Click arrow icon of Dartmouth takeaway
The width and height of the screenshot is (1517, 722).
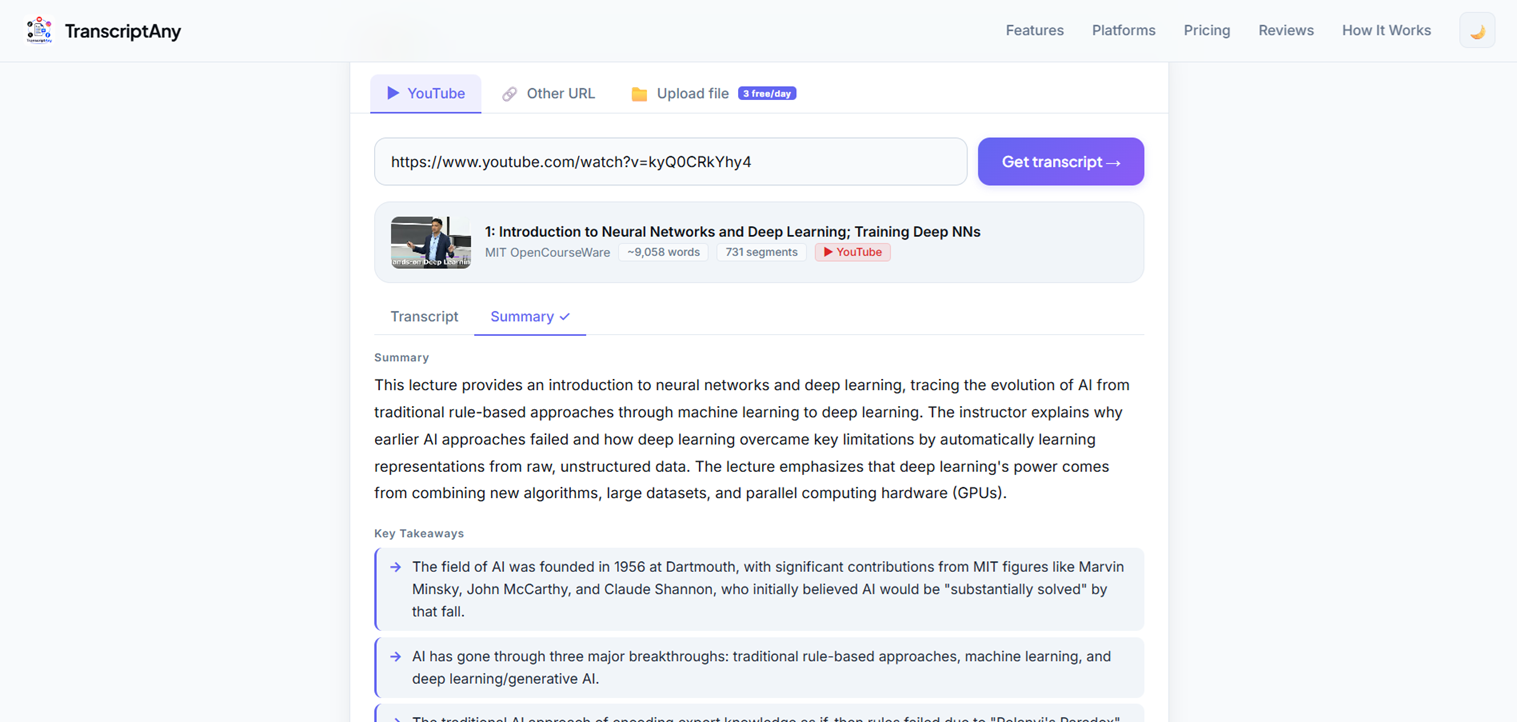click(396, 567)
